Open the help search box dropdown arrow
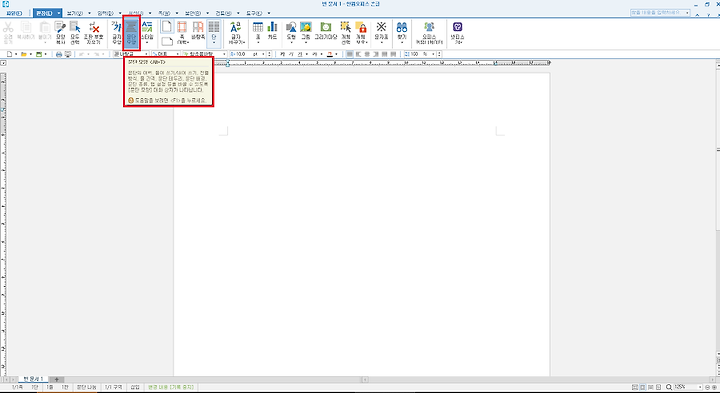 pyautogui.click(x=687, y=13)
